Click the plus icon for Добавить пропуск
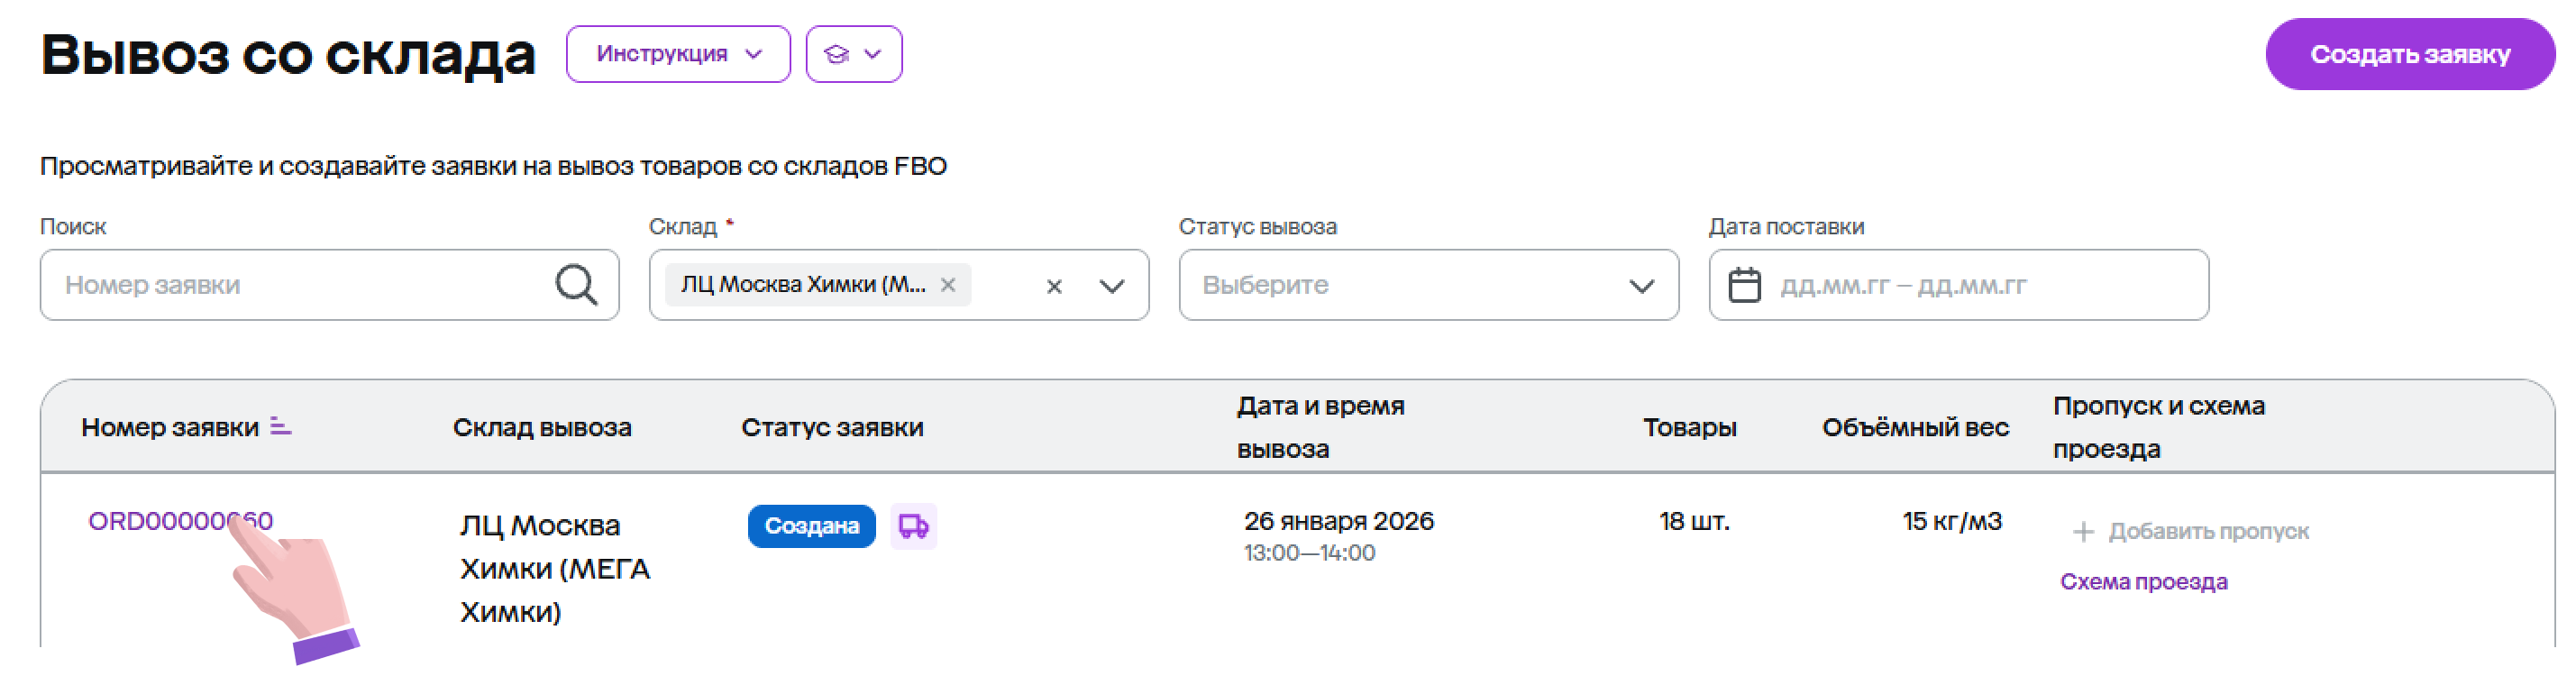The height and width of the screenshot is (676, 2576). [x=2083, y=532]
